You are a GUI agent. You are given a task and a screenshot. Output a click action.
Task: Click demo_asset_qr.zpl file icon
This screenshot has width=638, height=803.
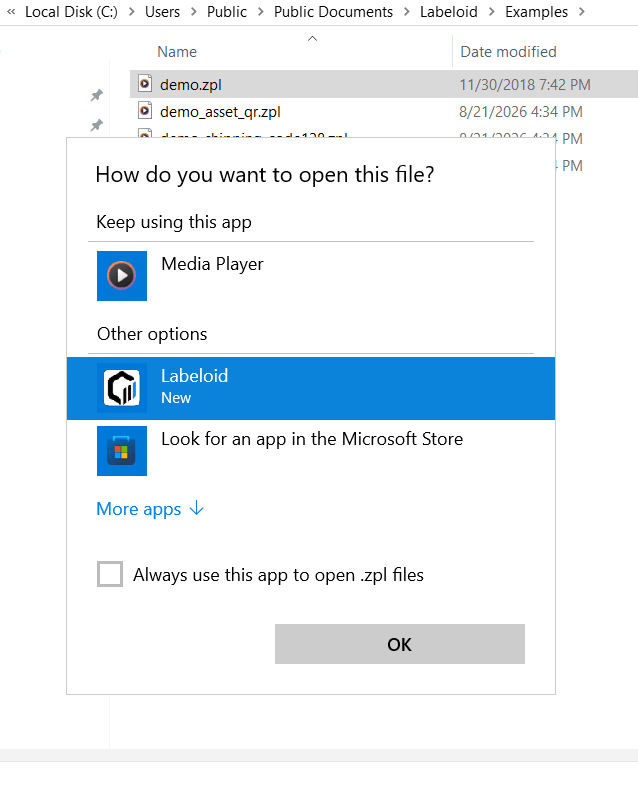tap(145, 110)
